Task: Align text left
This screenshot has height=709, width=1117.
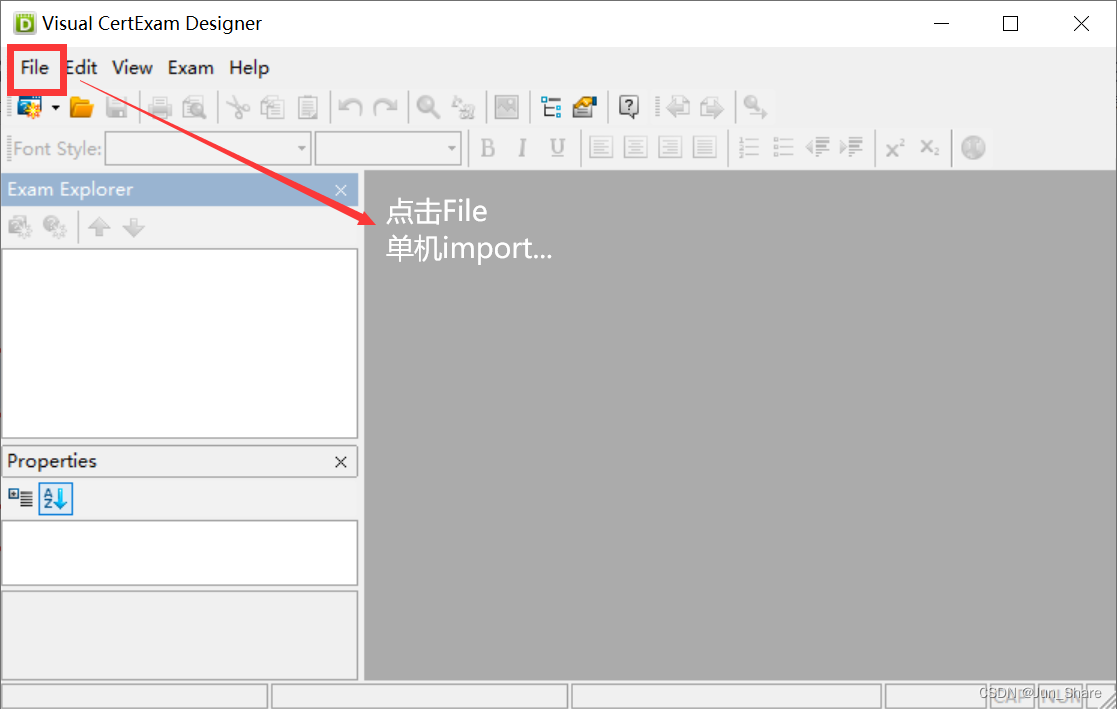Action: pyautogui.click(x=601, y=148)
